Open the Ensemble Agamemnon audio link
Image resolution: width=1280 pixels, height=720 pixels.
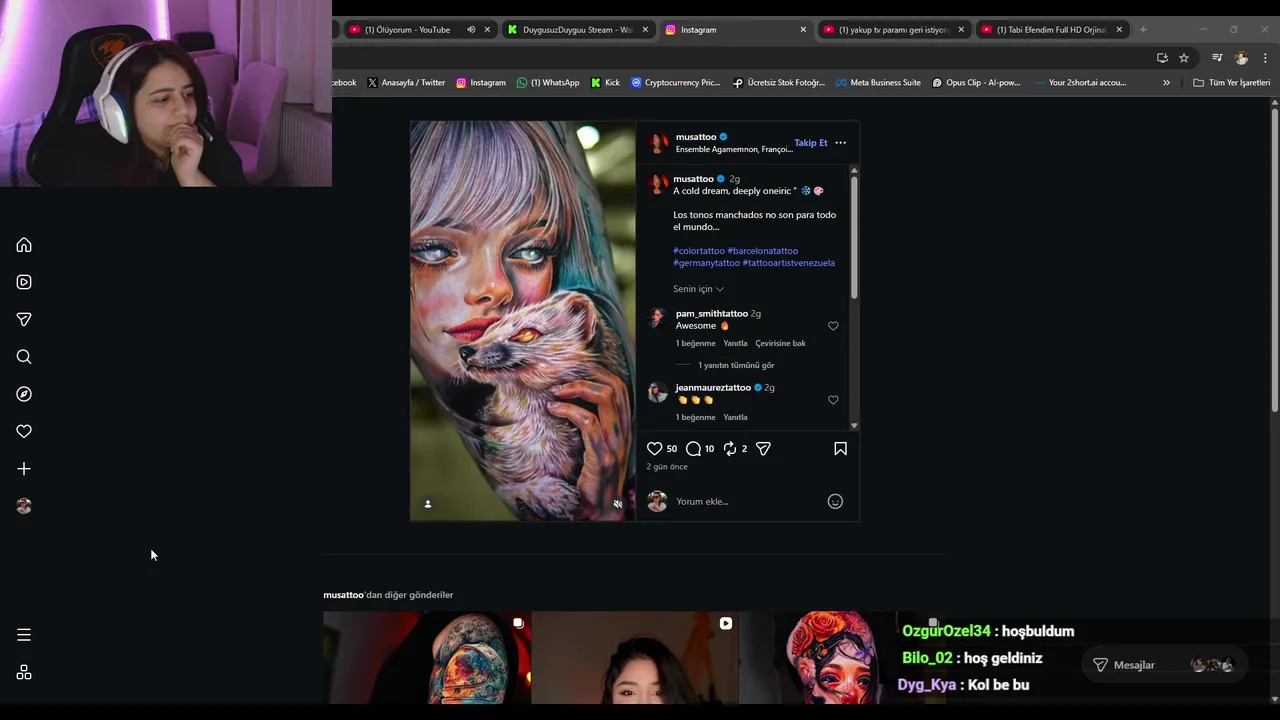click(x=733, y=150)
